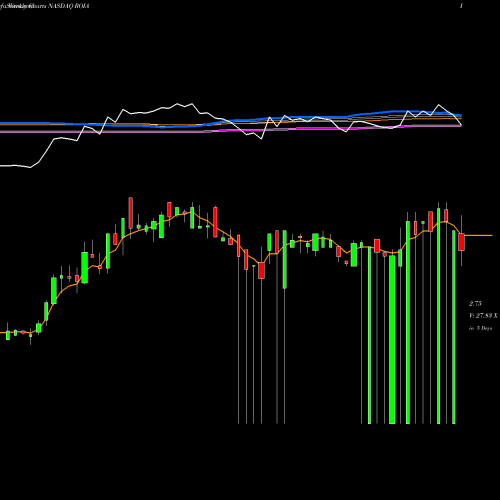The height and width of the screenshot is (500, 500).
Task: Click the widest green volume bar
Action: (392, 339)
